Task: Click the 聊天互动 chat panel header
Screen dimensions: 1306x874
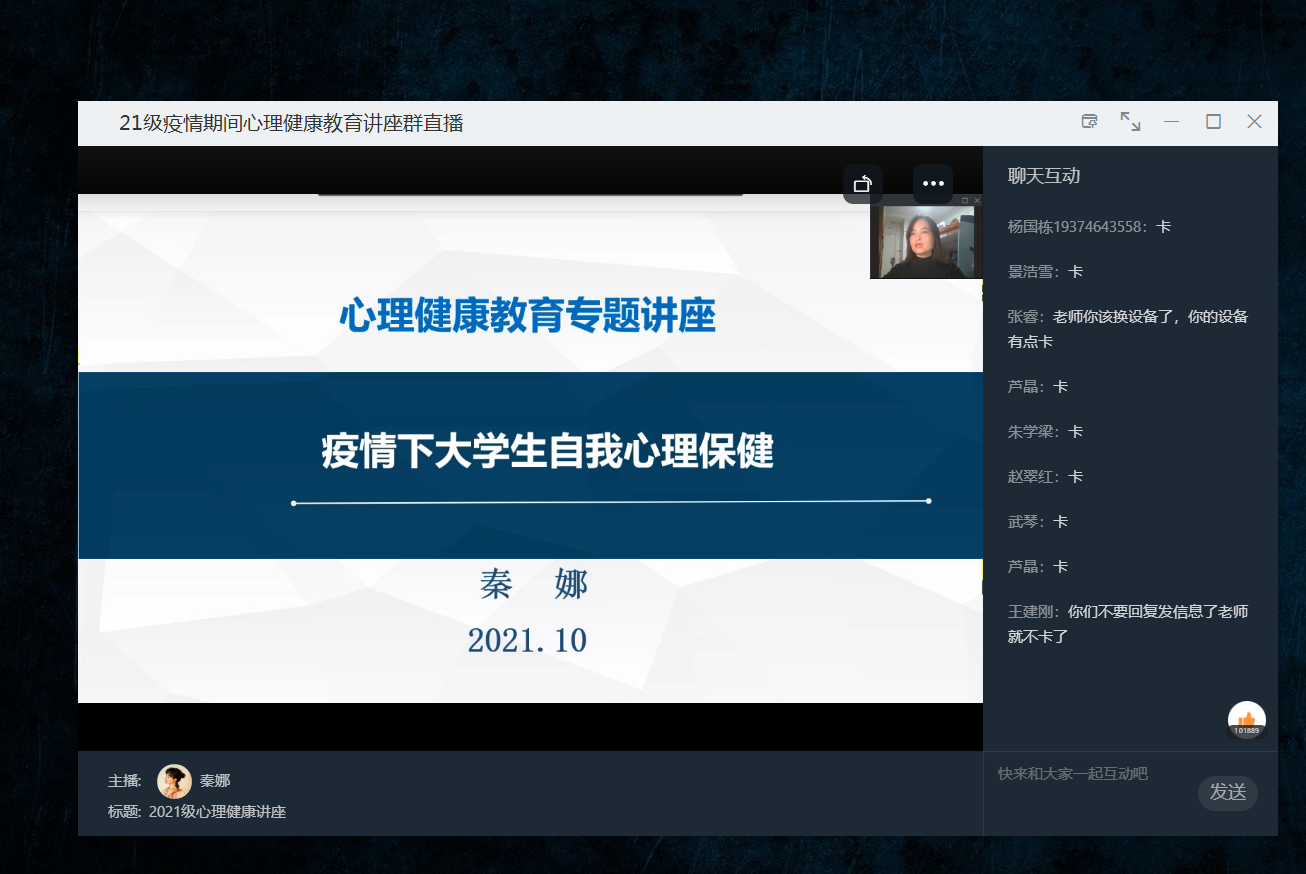Action: coord(1043,176)
